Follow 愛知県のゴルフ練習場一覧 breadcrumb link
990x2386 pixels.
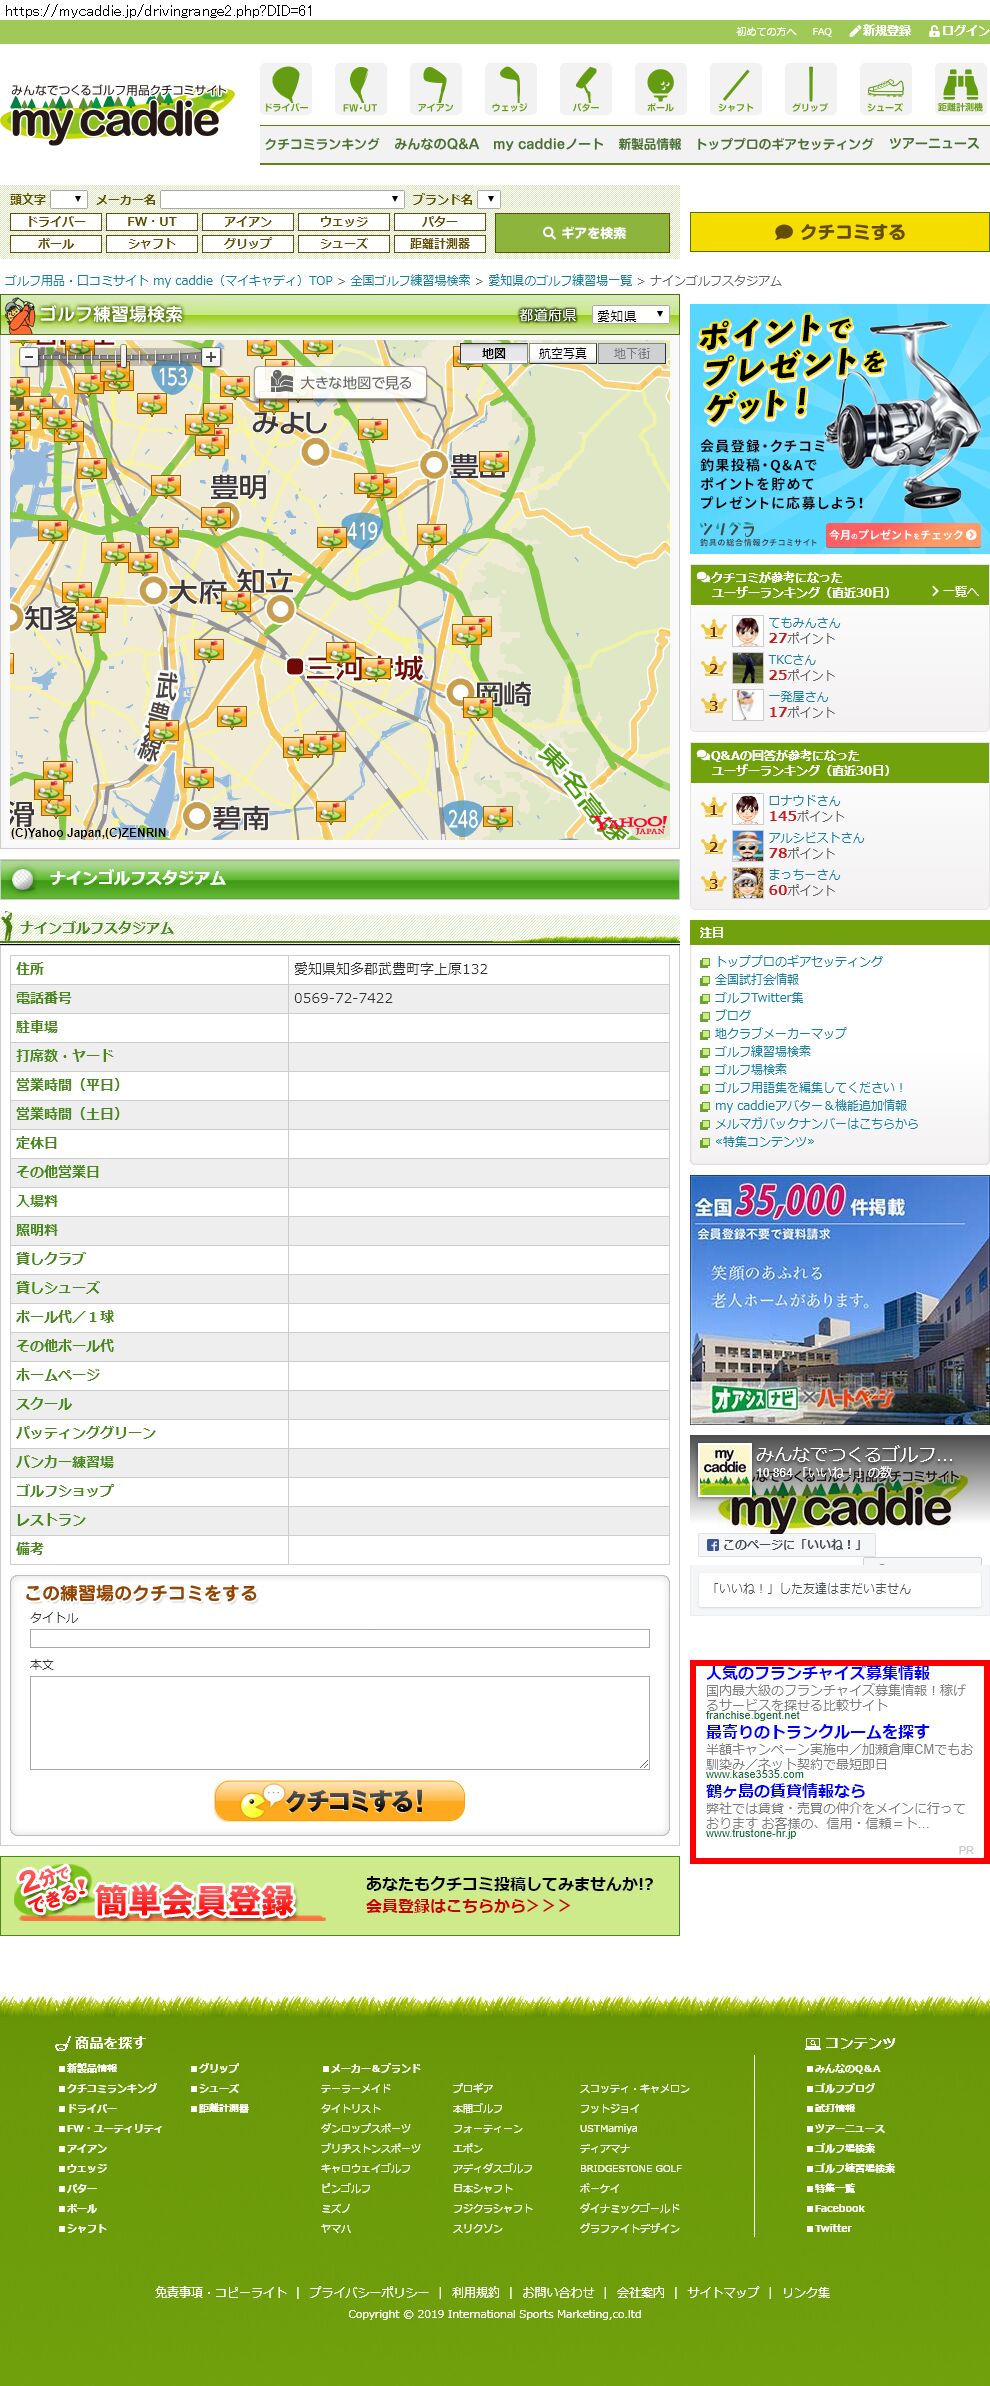click(x=560, y=281)
